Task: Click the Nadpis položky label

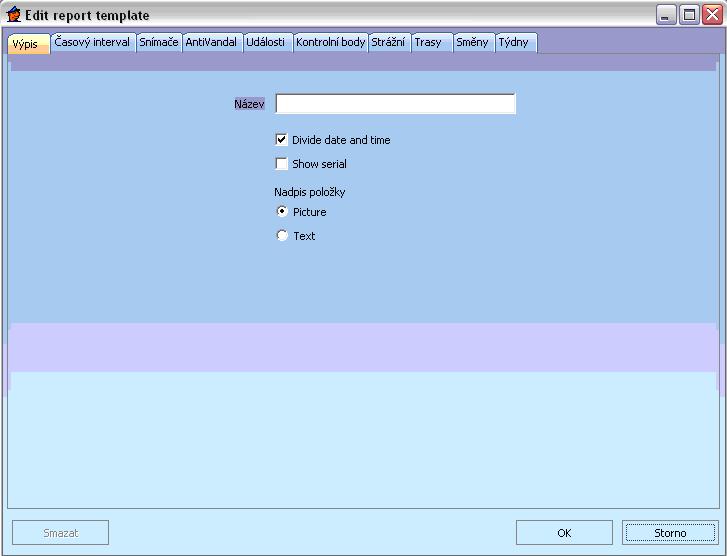Action: coord(310,192)
